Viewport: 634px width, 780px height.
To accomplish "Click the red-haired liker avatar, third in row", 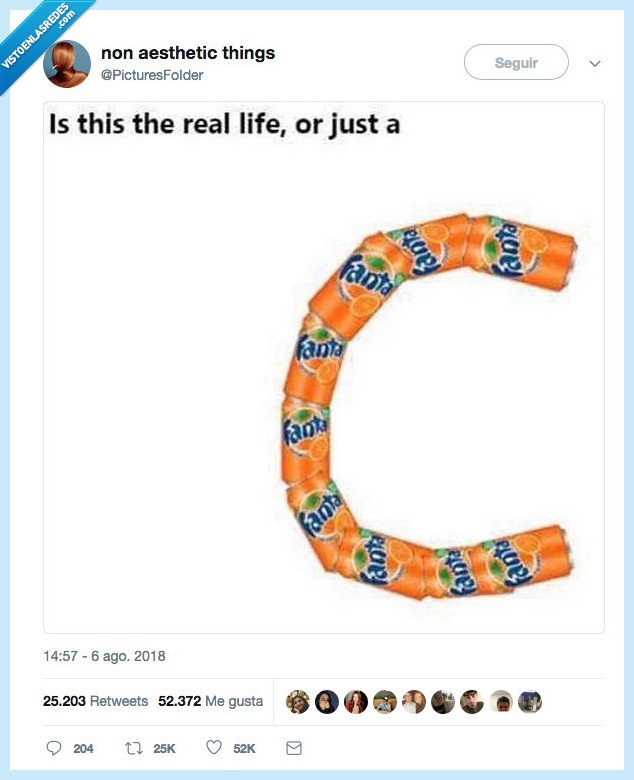I will click(x=356, y=702).
